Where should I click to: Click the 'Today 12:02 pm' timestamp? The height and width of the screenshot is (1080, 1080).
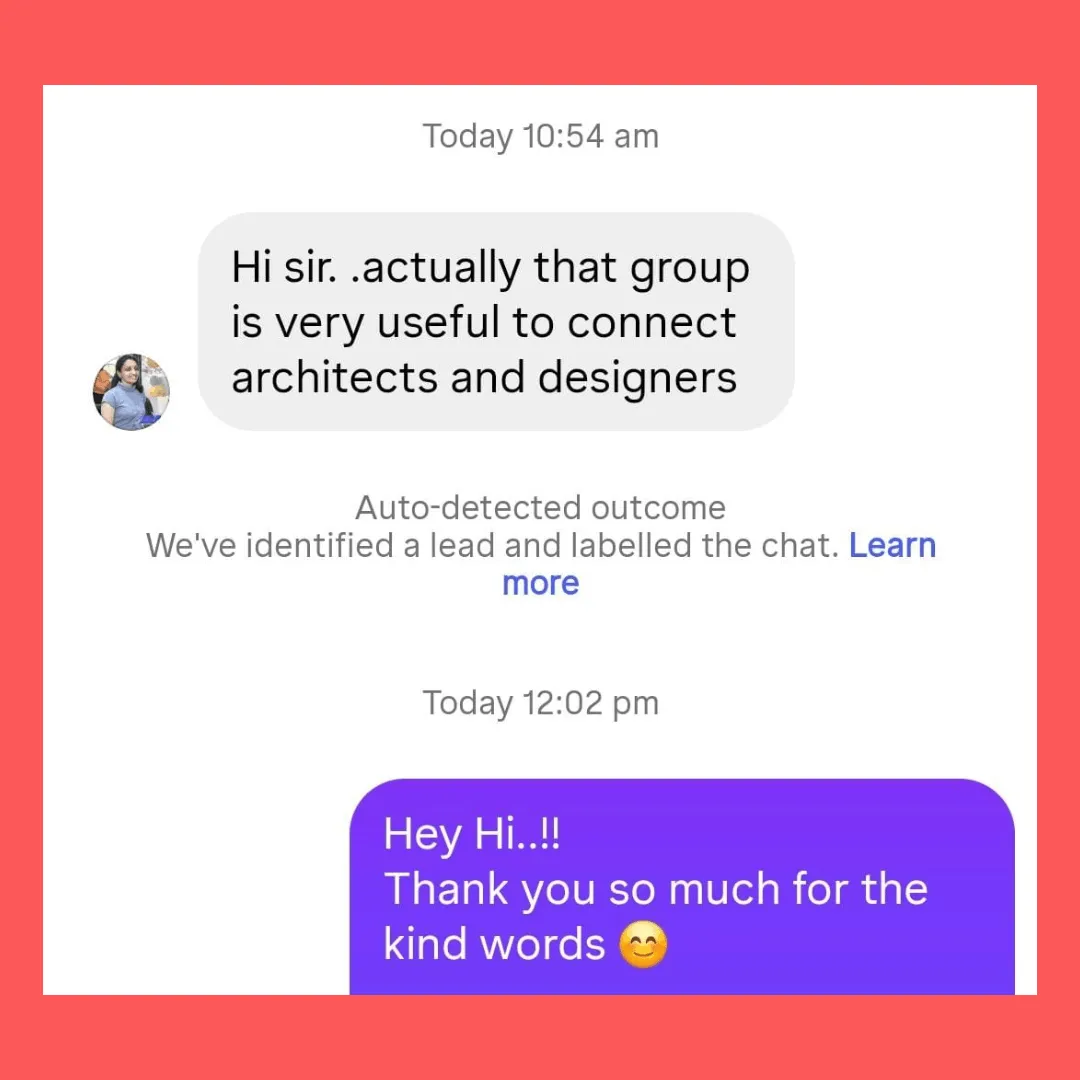click(541, 703)
